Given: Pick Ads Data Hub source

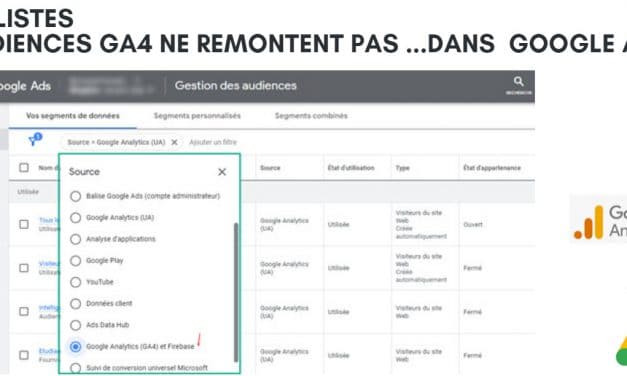Looking at the screenshot, I should click(x=76, y=325).
